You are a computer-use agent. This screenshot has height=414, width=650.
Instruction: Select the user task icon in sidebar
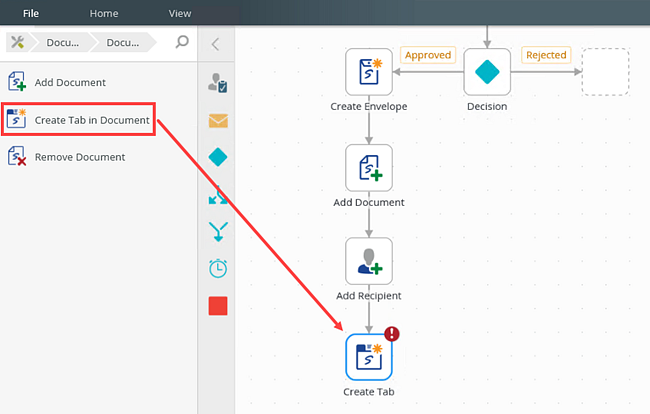(218, 83)
